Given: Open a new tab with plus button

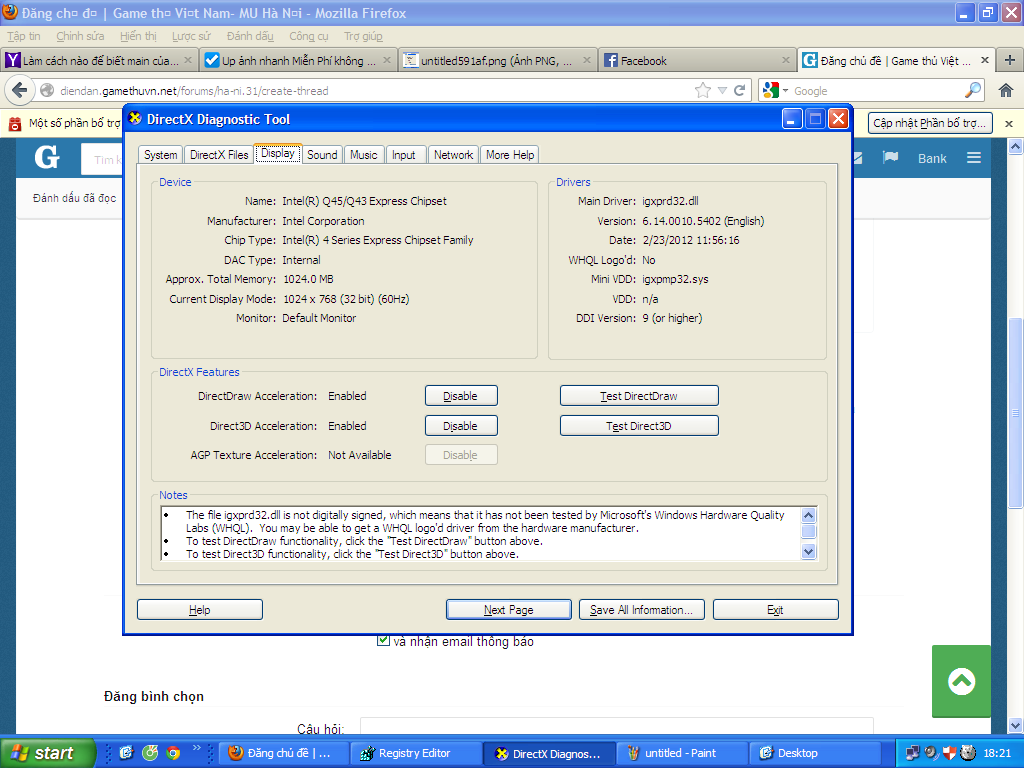Looking at the screenshot, I should 1010,60.
